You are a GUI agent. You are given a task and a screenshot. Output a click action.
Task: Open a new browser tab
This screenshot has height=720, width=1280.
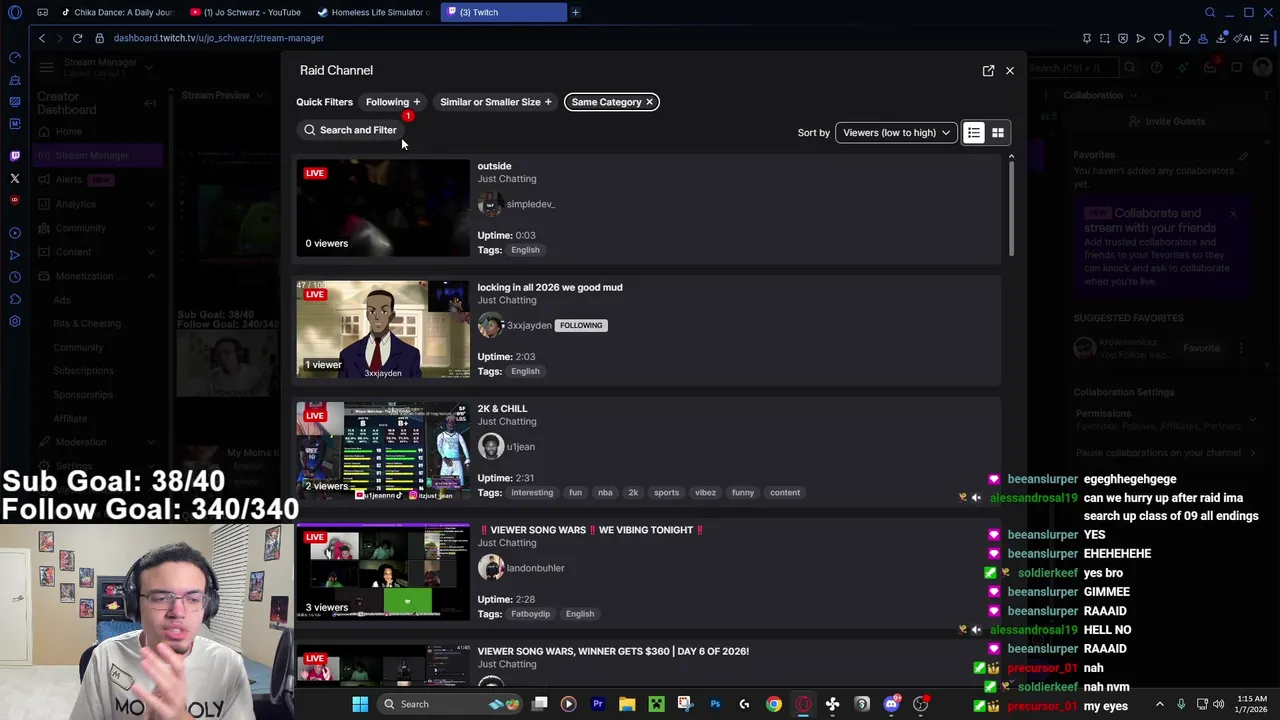coord(575,12)
